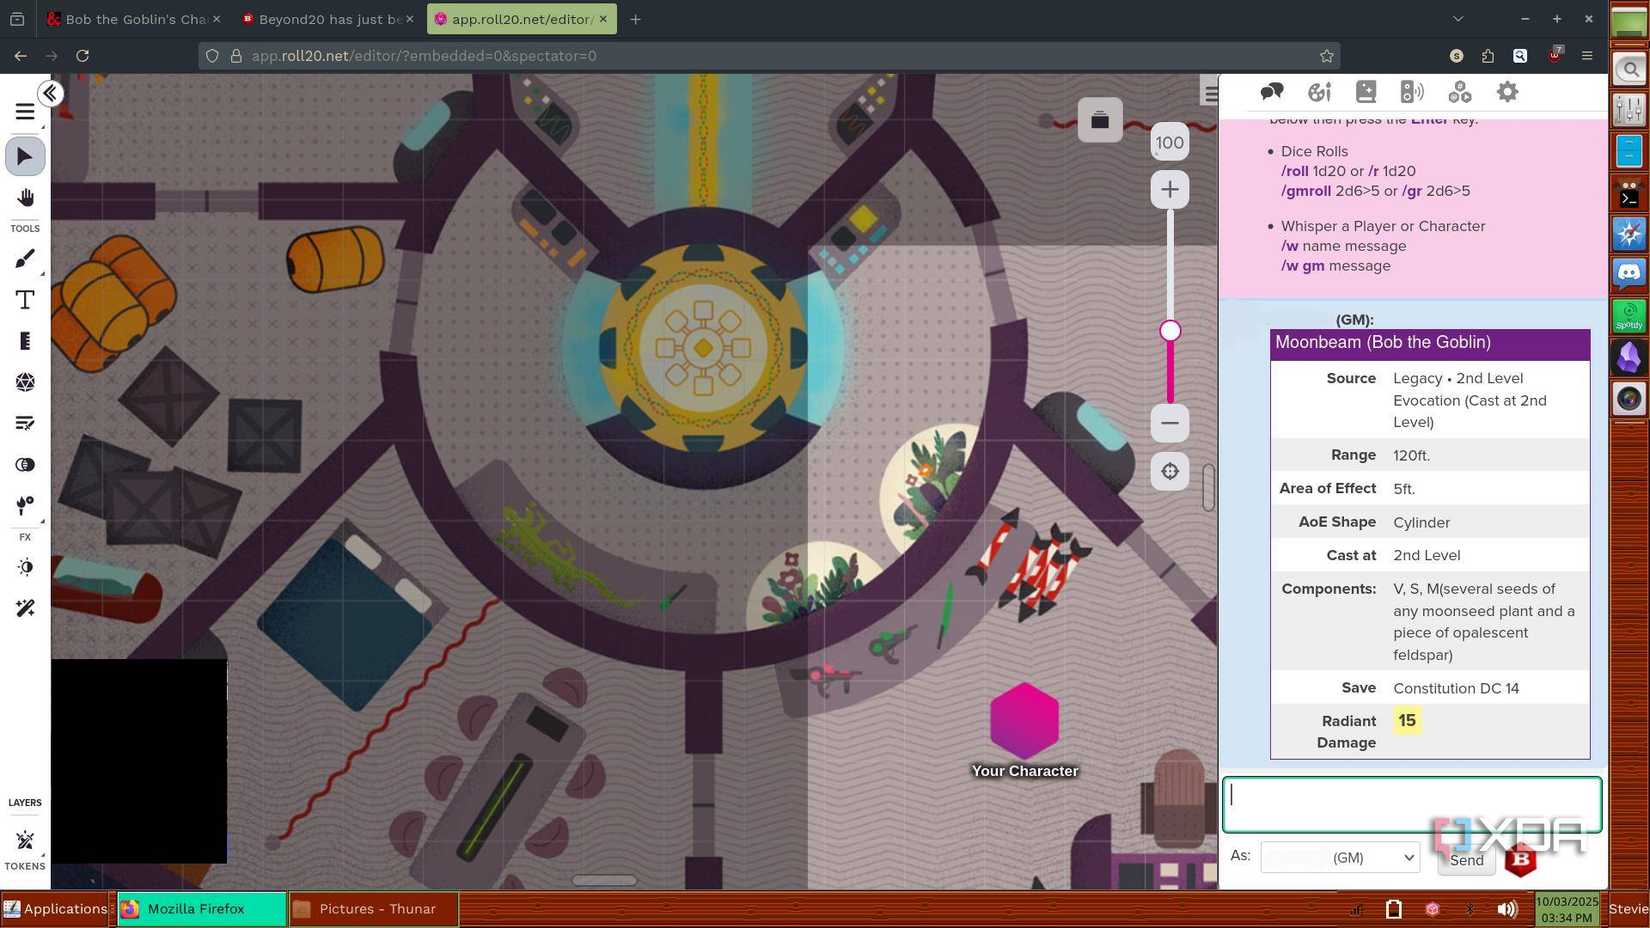Open the hamburger menu above the tools

25,111
